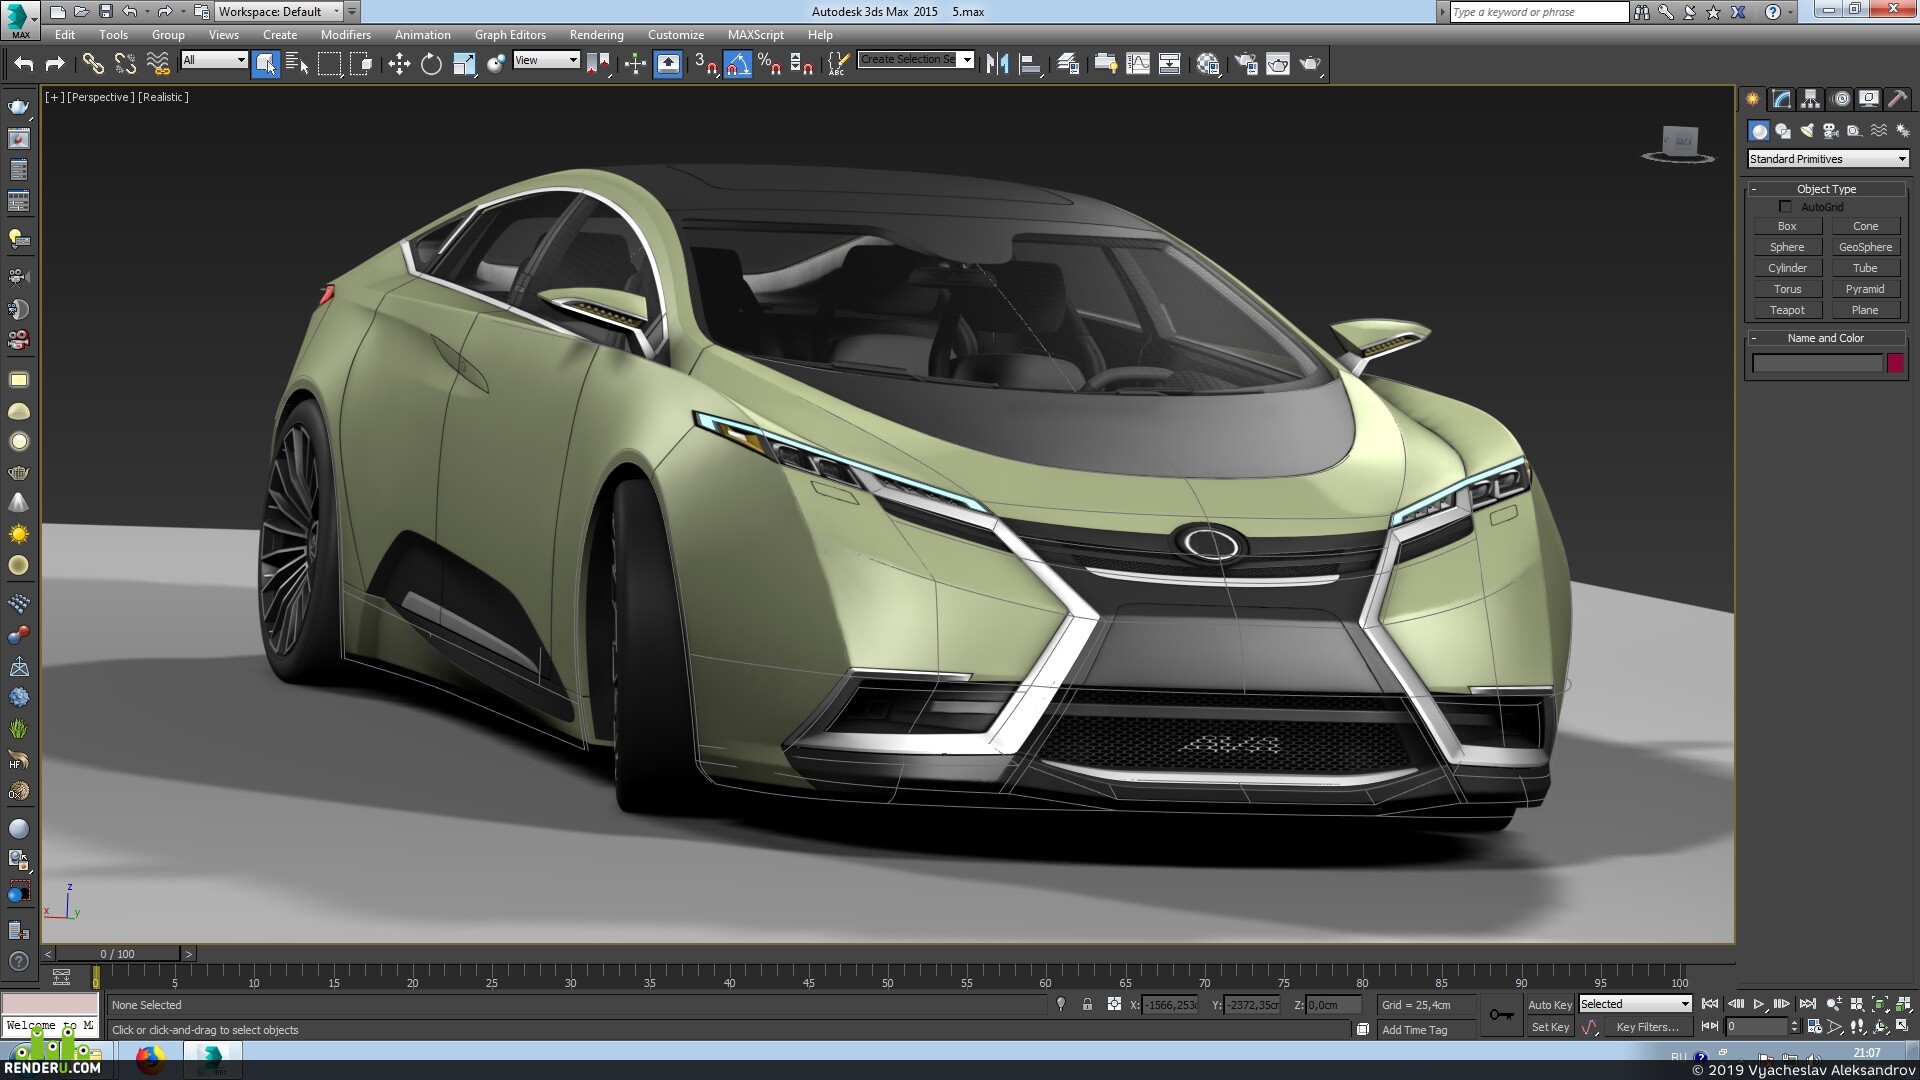1920x1080 pixels.
Task: Toggle the selection lock icon
Action: click(1087, 1005)
